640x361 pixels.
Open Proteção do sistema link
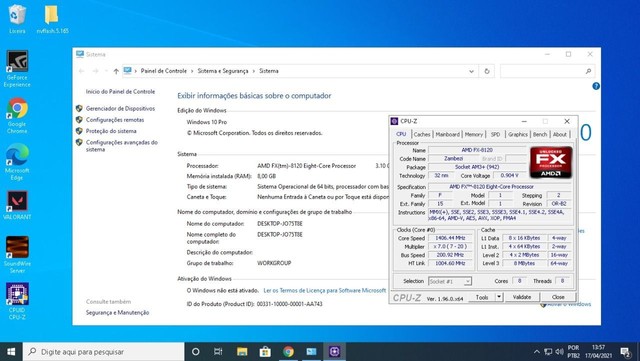(111, 131)
